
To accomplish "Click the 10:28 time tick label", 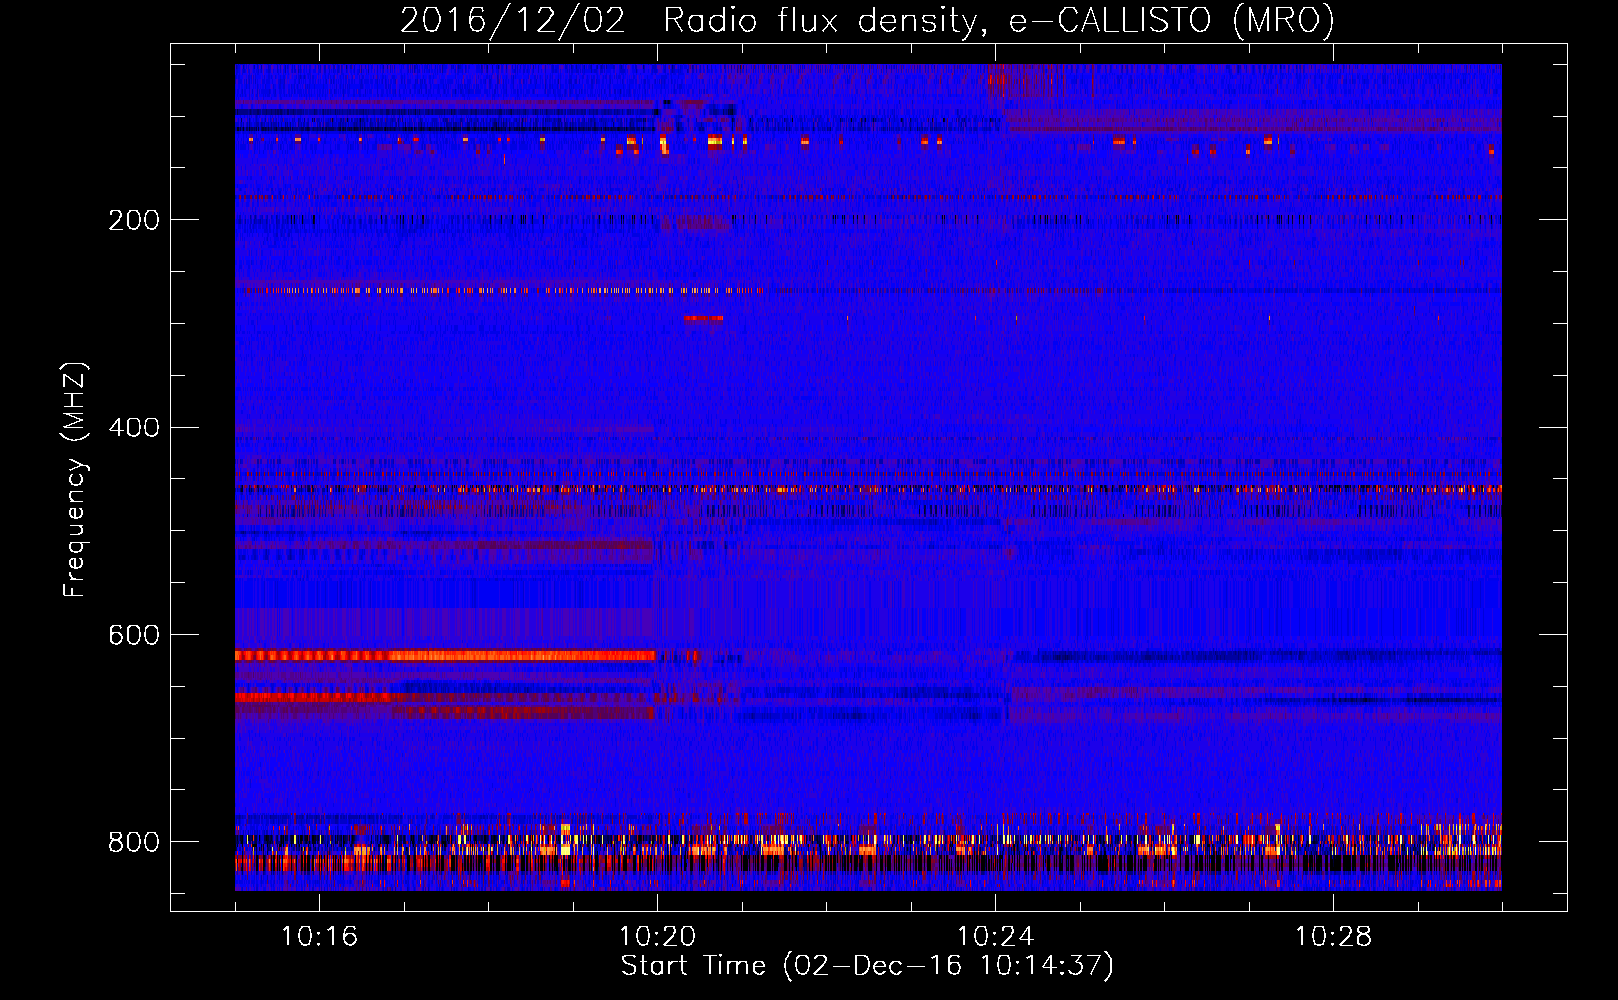I will [x=1333, y=937].
